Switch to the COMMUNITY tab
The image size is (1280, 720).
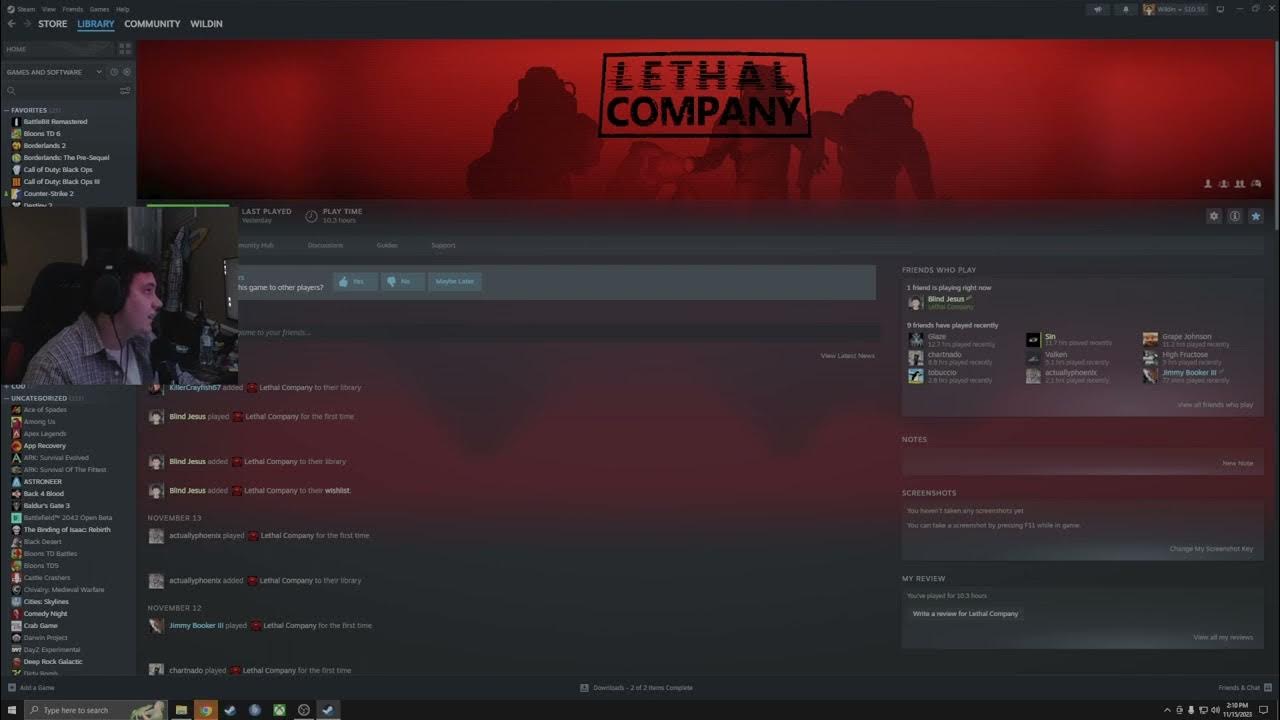[152, 24]
